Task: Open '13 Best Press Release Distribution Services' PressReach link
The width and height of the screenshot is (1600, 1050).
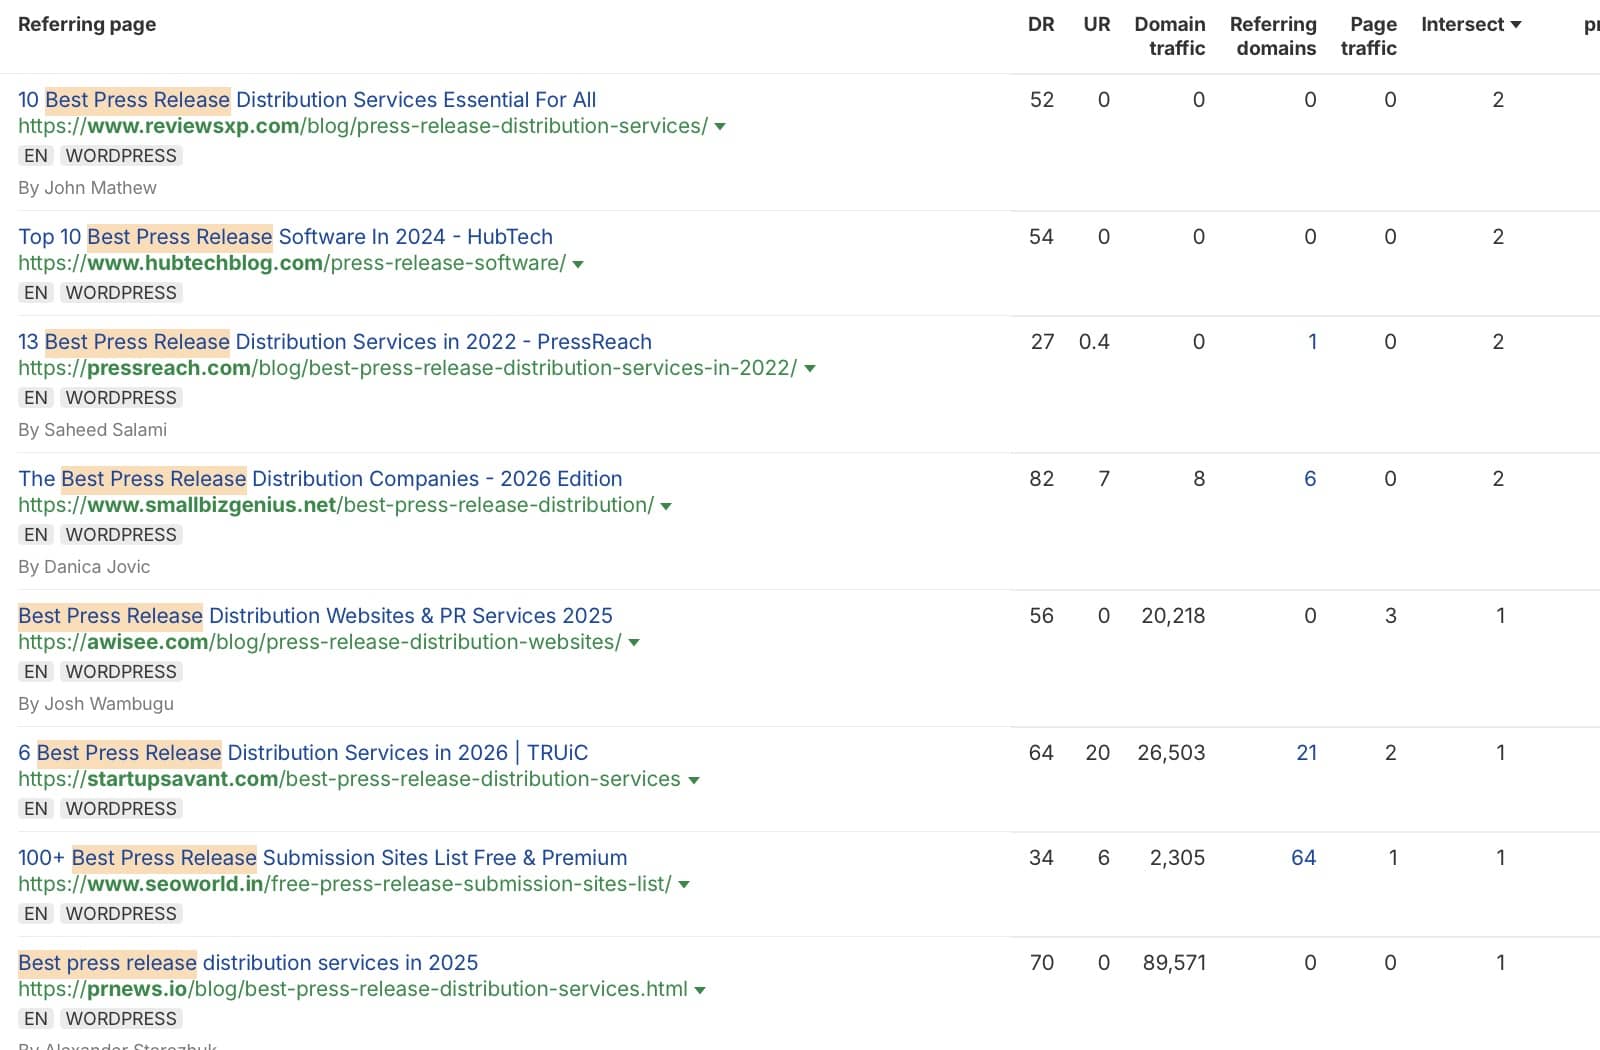Action: pyautogui.click(x=335, y=342)
